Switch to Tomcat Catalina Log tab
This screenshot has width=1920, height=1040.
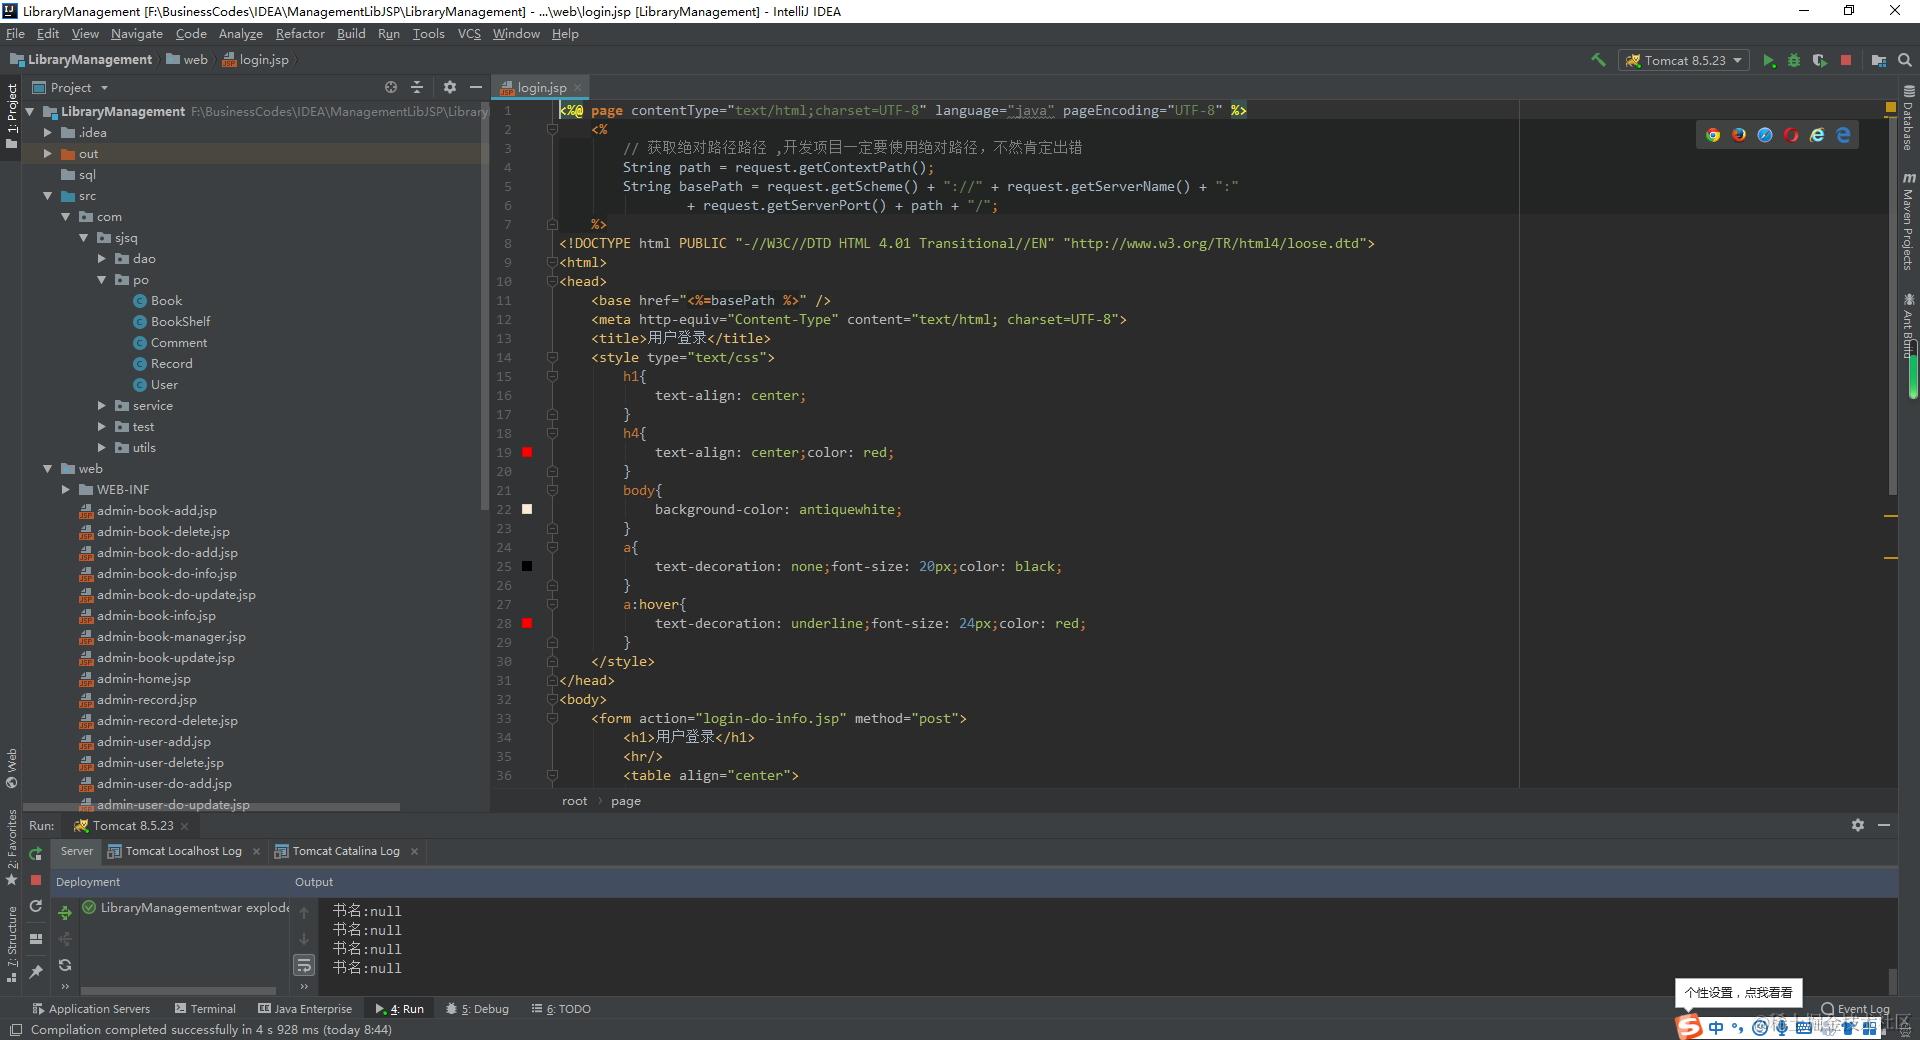tap(346, 851)
